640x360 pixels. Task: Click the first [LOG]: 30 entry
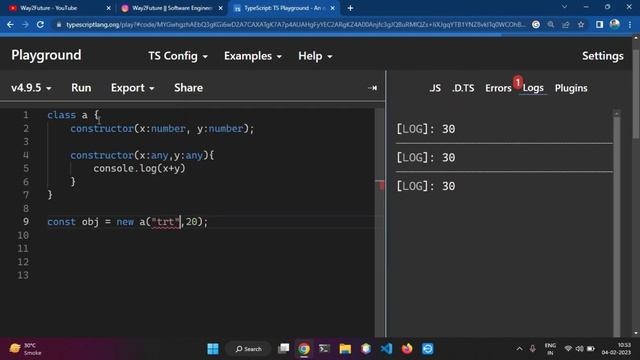(426, 129)
